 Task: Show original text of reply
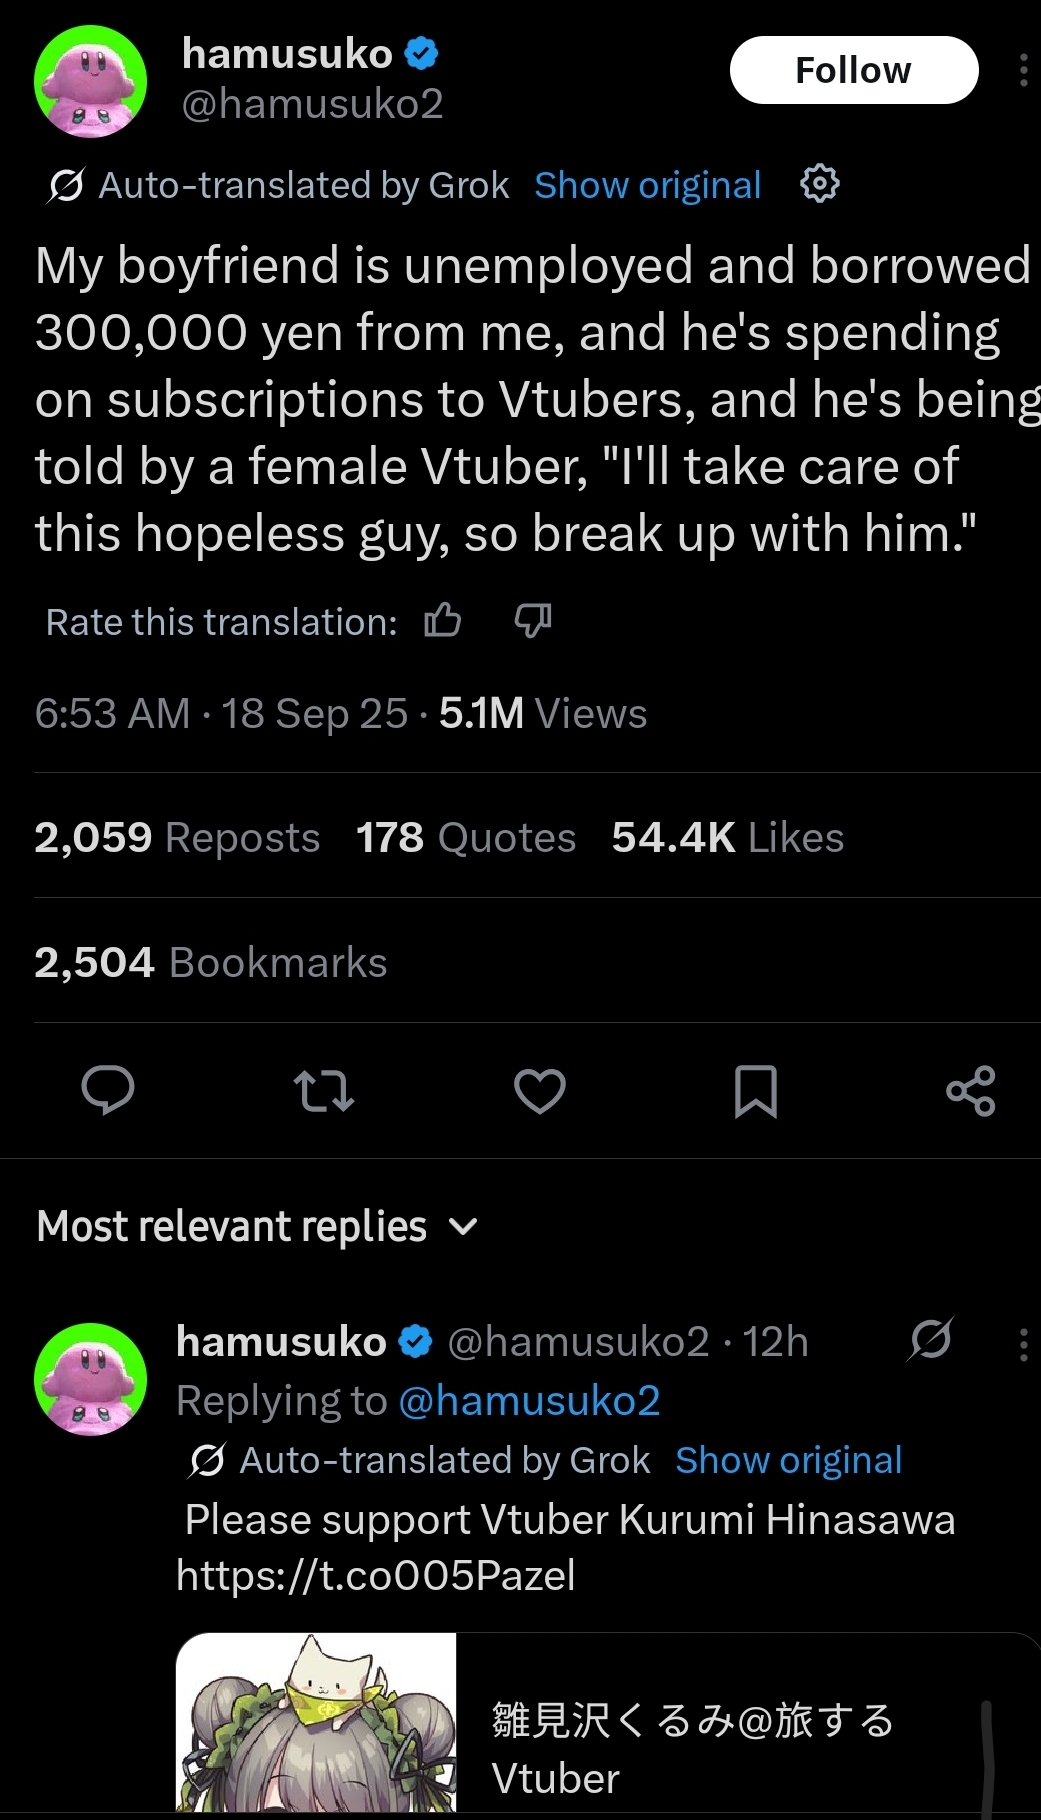click(788, 1460)
